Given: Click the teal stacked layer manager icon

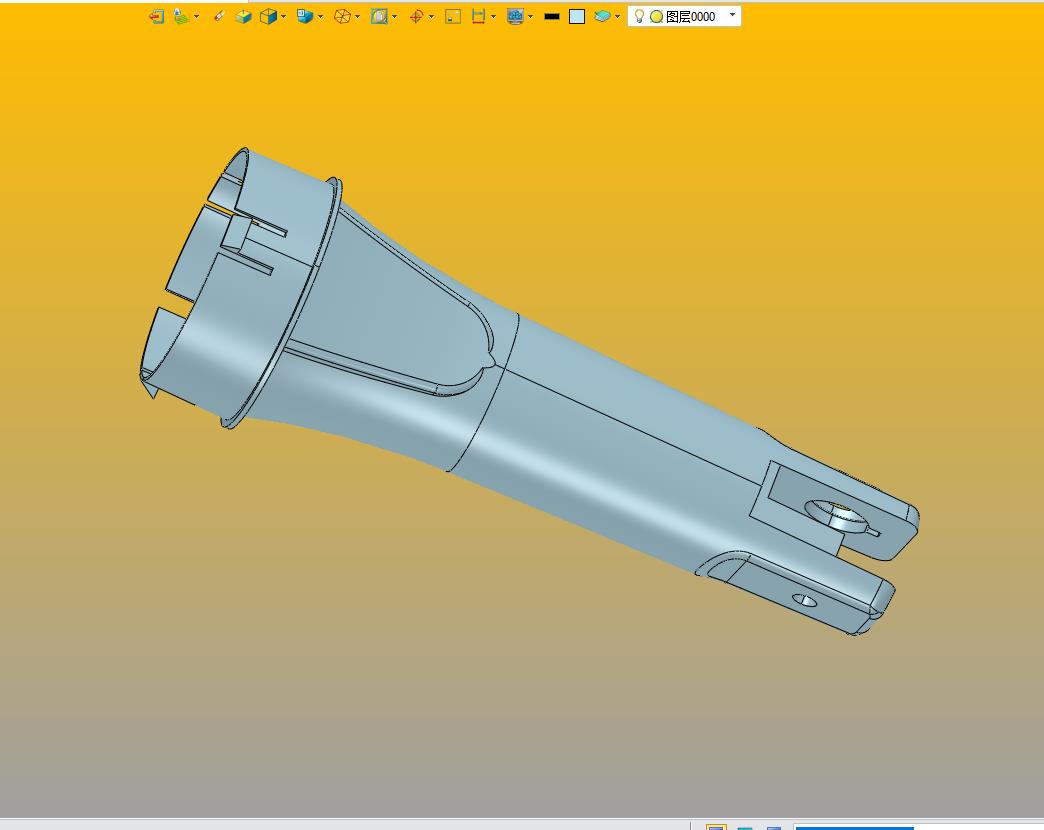Looking at the screenshot, I should [602, 17].
